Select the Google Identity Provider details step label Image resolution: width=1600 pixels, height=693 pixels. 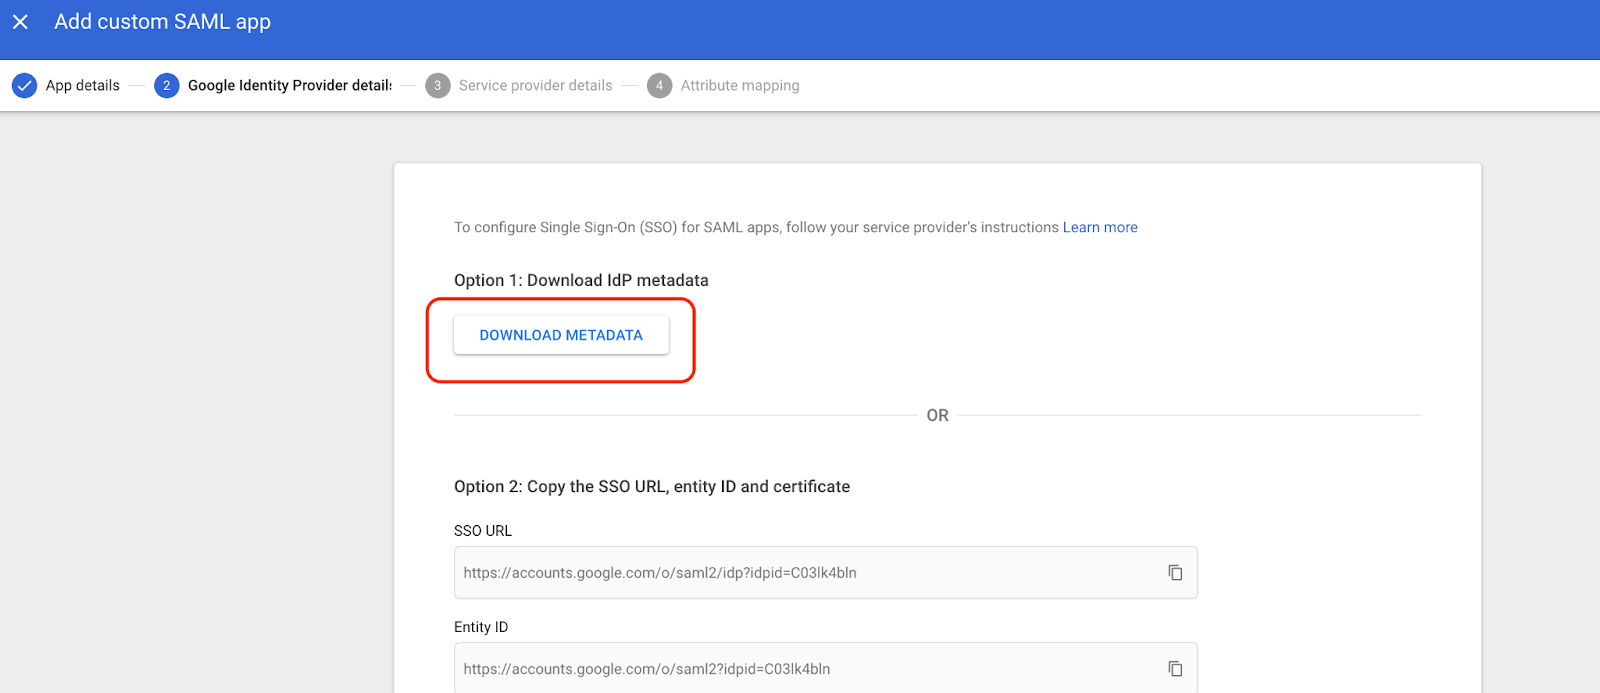click(289, 86)
